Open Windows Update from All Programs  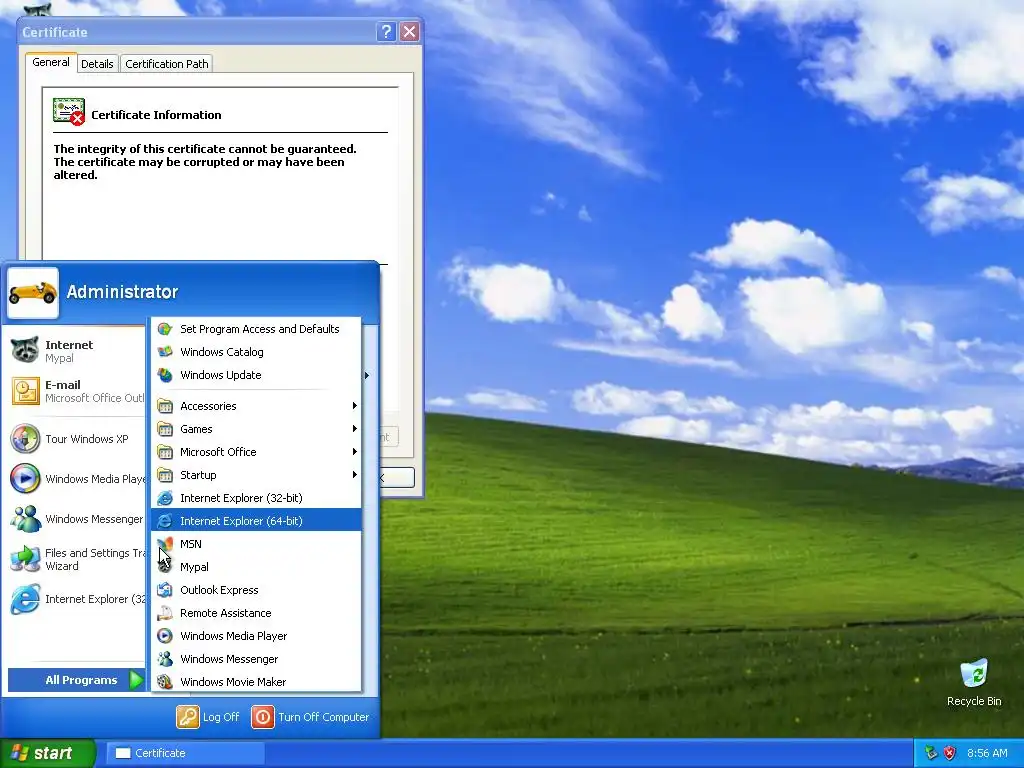click(256, 375)
